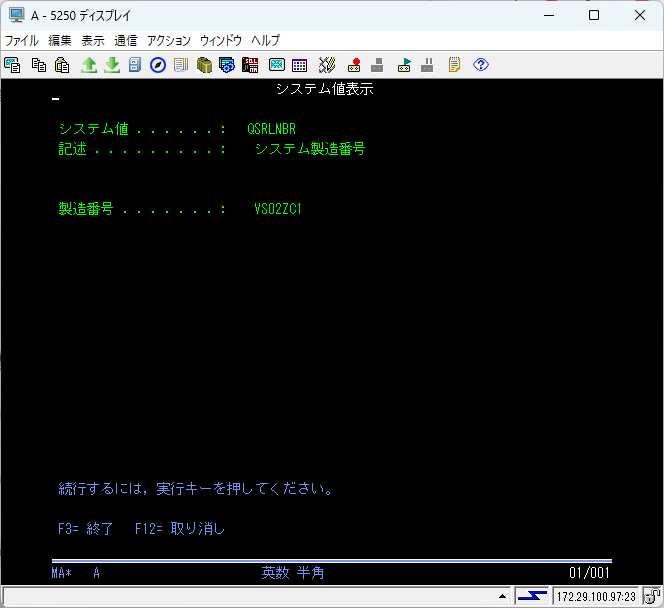Open the ウィンドウ menu
The height and width of the screenshot is (608, 664).
[x=221, y=41]
